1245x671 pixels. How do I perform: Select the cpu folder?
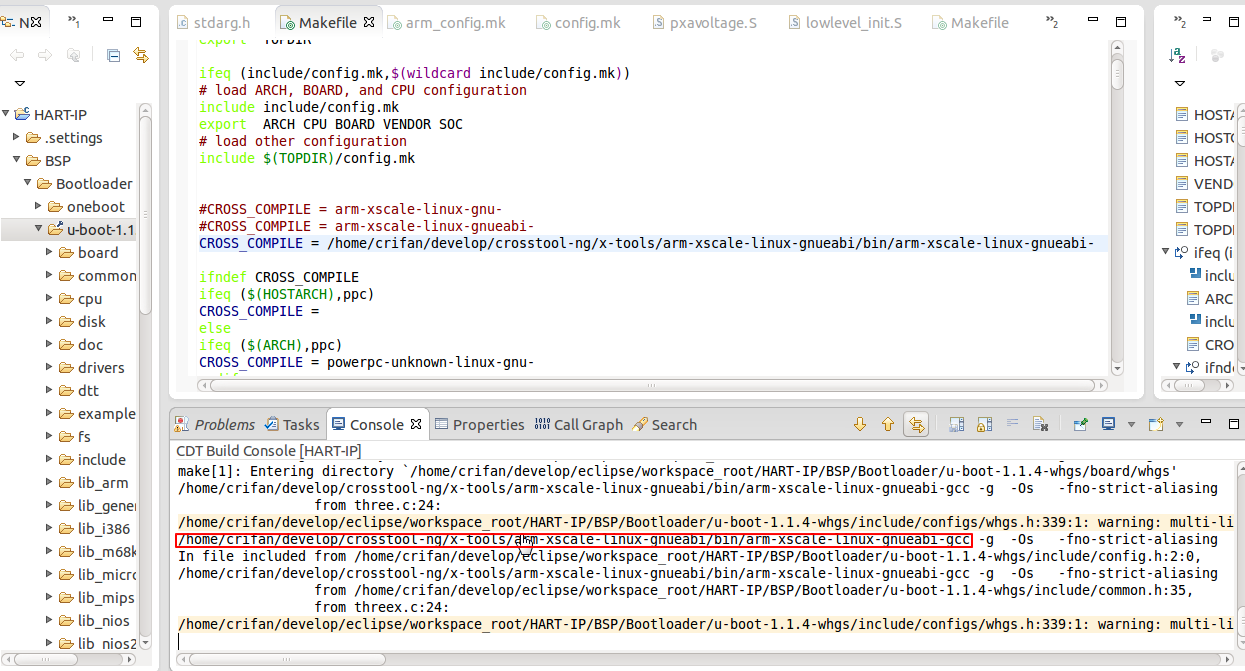click(80, 299)
